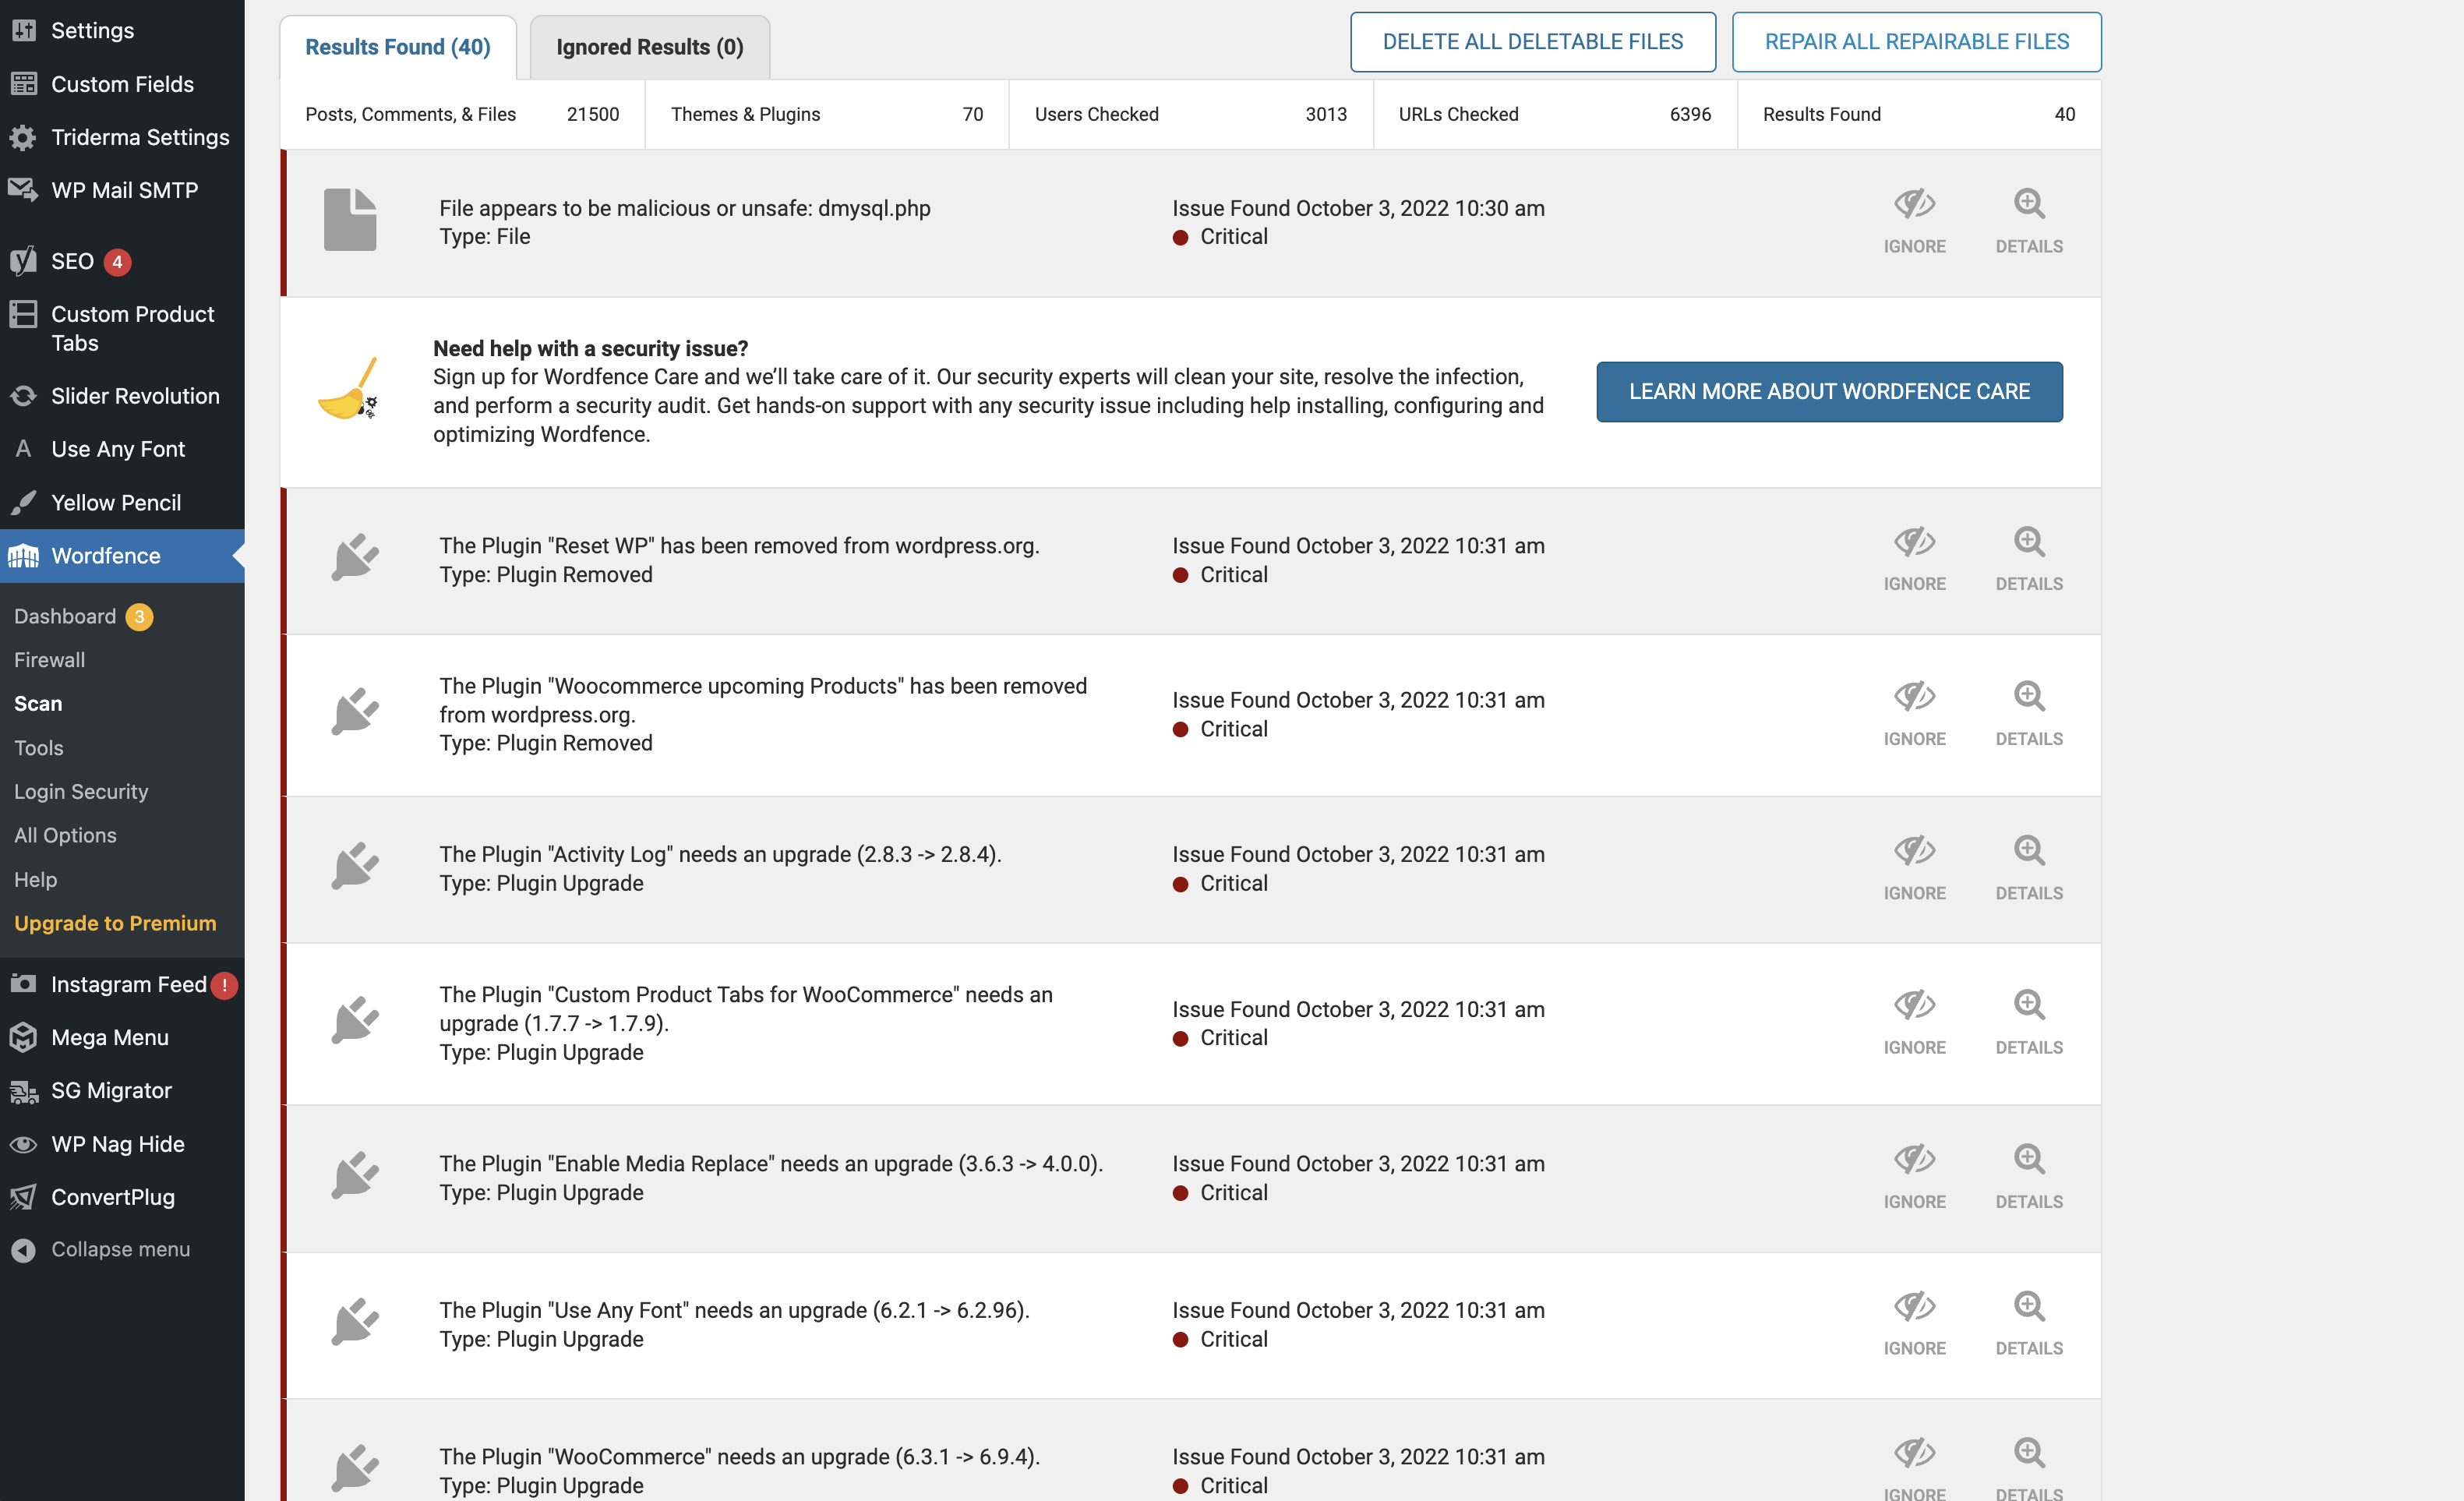
Task: Click the broom icon in Wordfence Care banner
Action: [348, 389]
